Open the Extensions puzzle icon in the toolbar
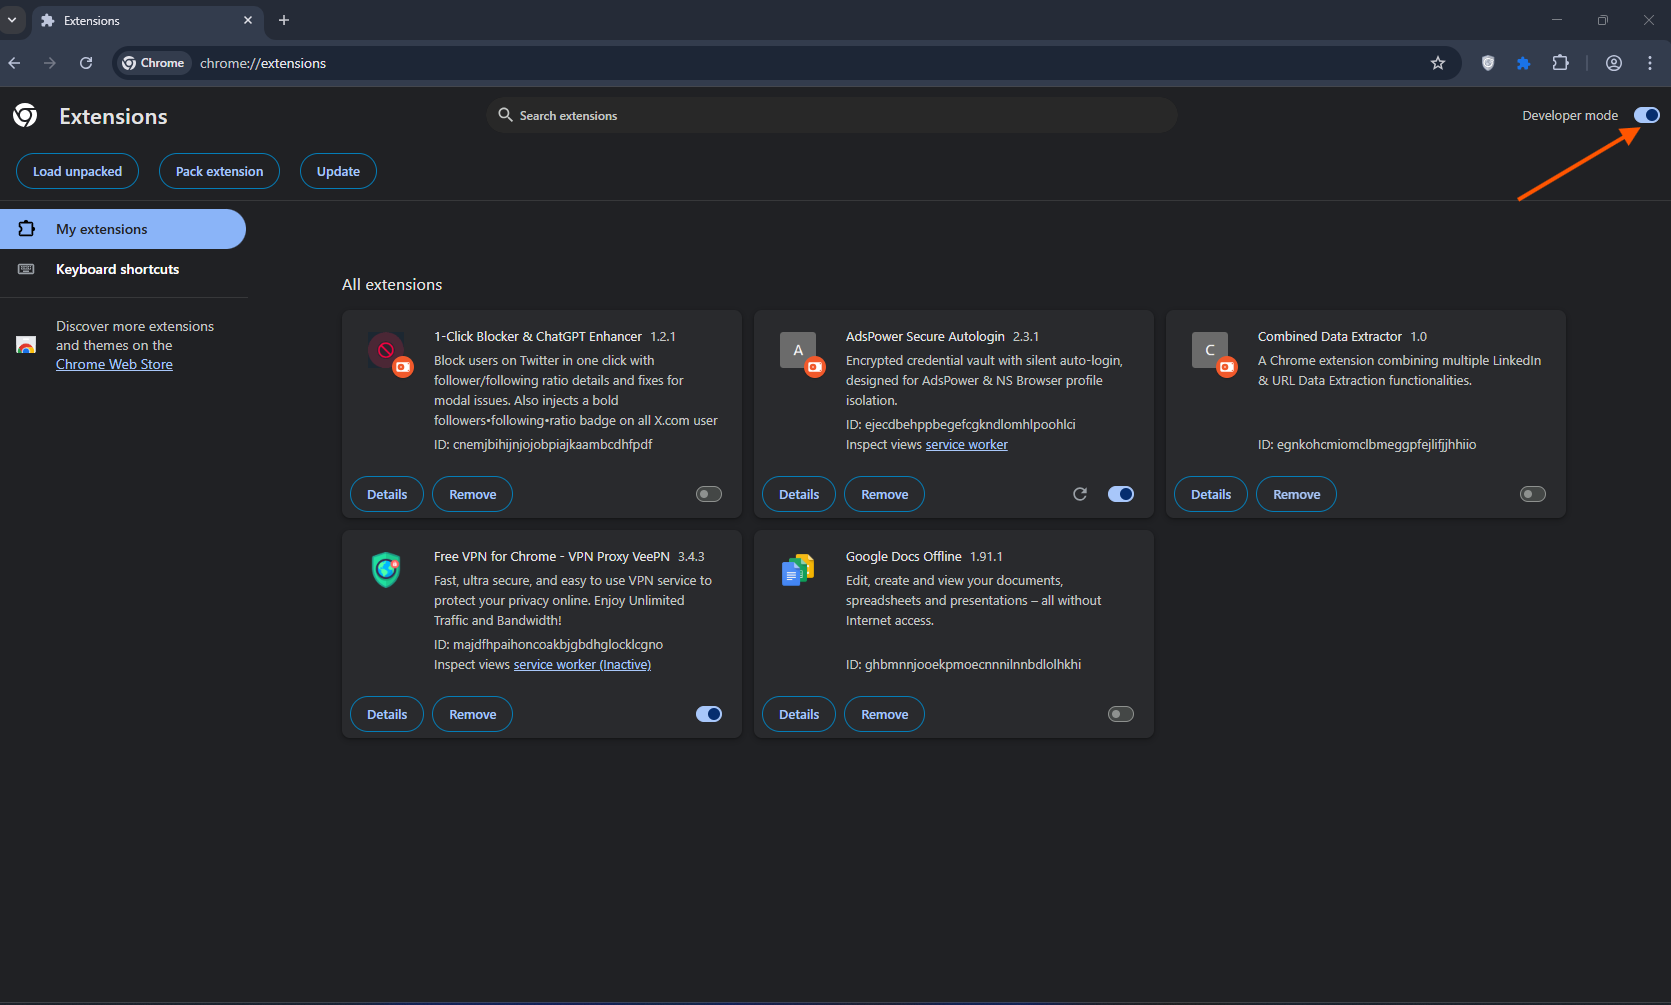Screen dimensions: 1671x1005 pos(1560,63)
